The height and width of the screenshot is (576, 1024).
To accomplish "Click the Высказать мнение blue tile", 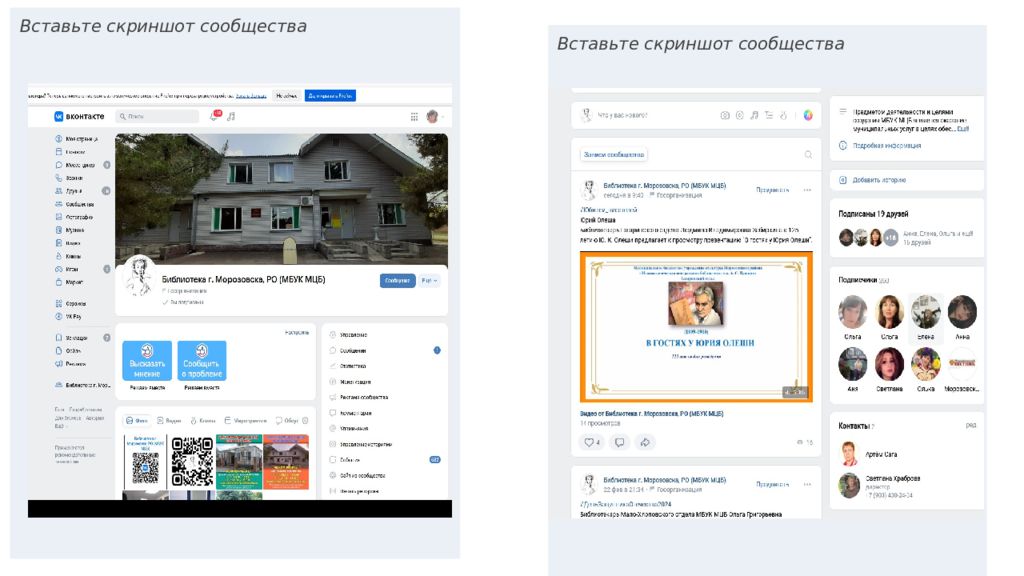I will pyautogui.click(x=147, y=360).
